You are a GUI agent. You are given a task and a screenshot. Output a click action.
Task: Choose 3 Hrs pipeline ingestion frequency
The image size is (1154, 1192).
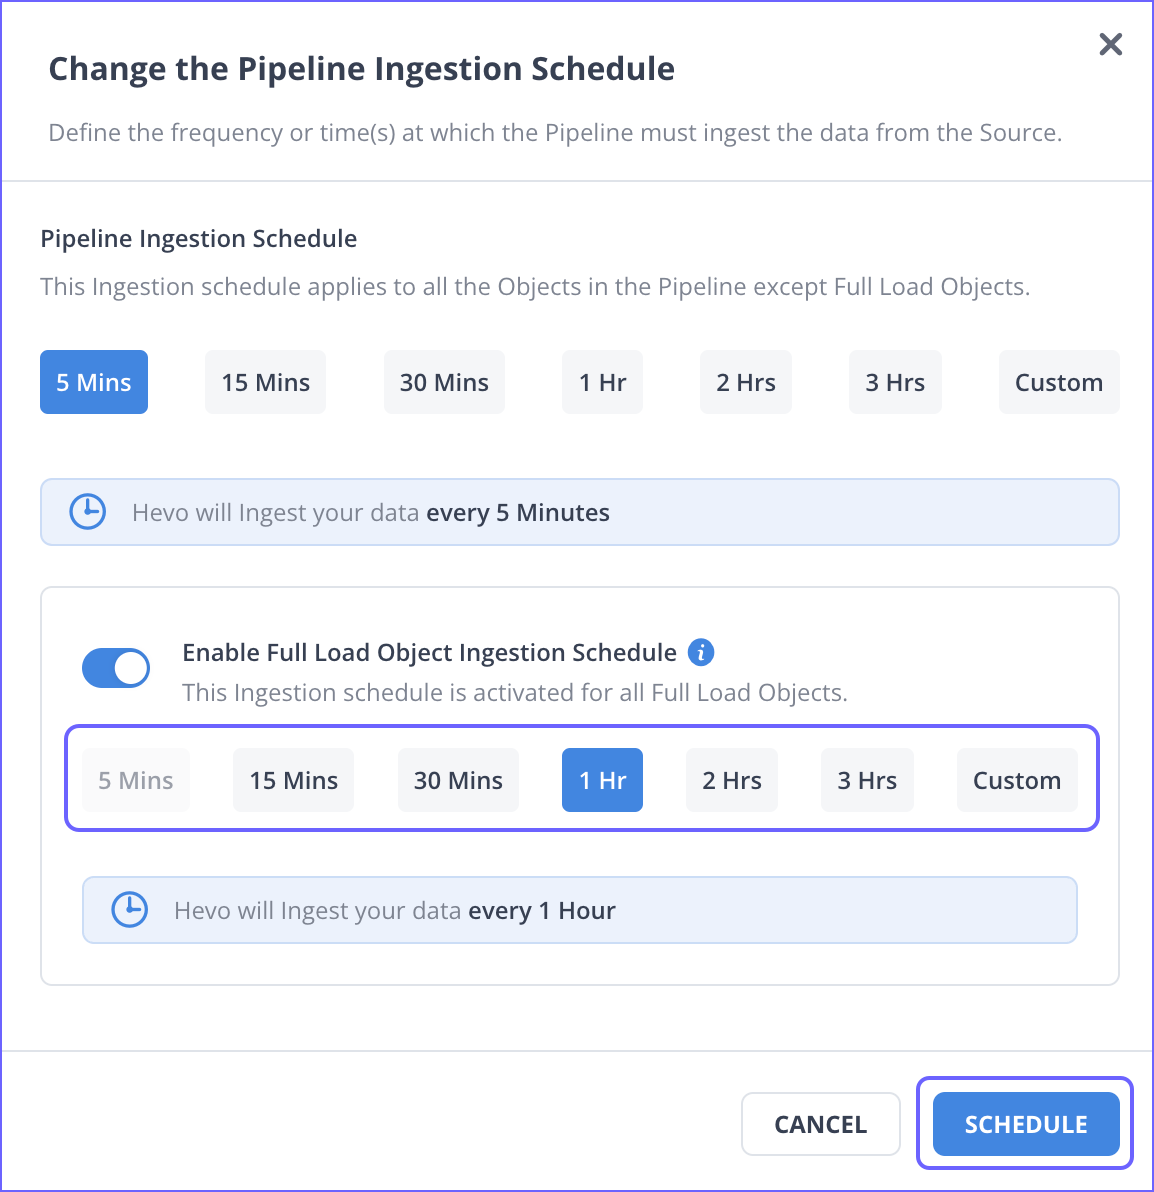895,382
